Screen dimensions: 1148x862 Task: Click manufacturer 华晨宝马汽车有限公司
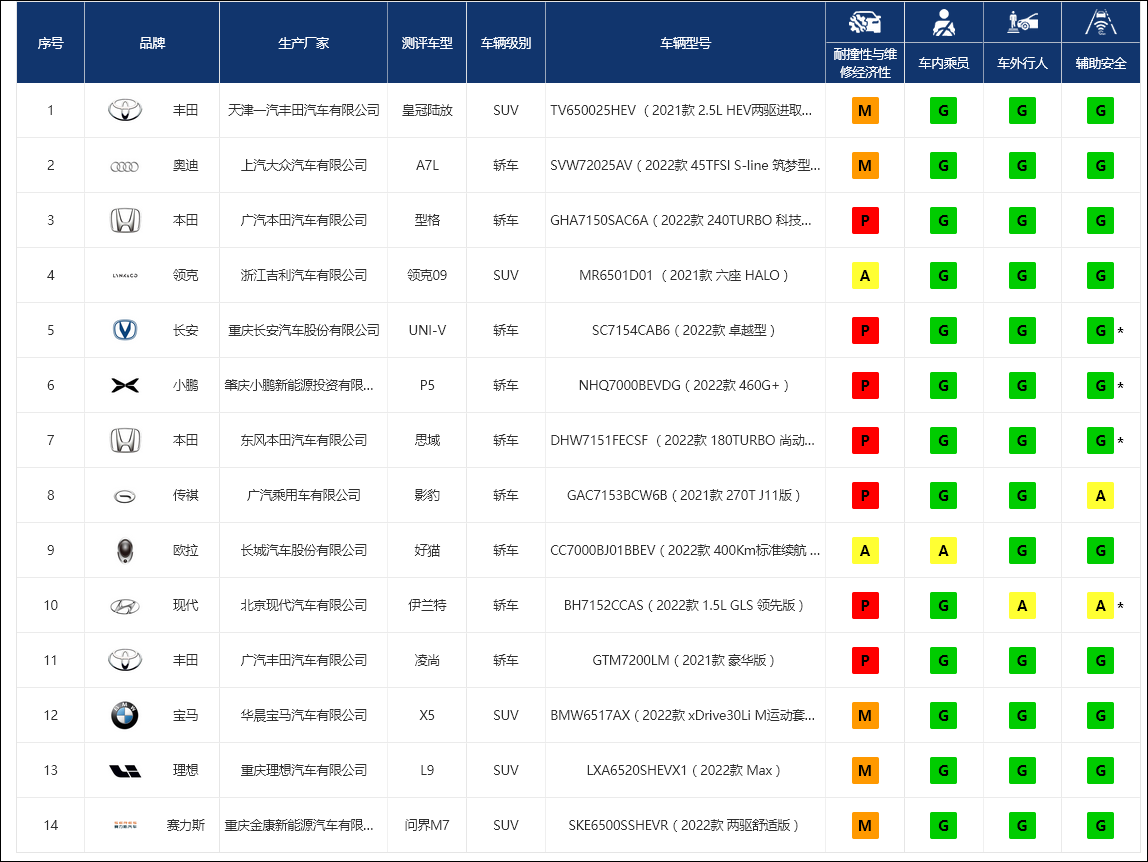click(304, 716)
